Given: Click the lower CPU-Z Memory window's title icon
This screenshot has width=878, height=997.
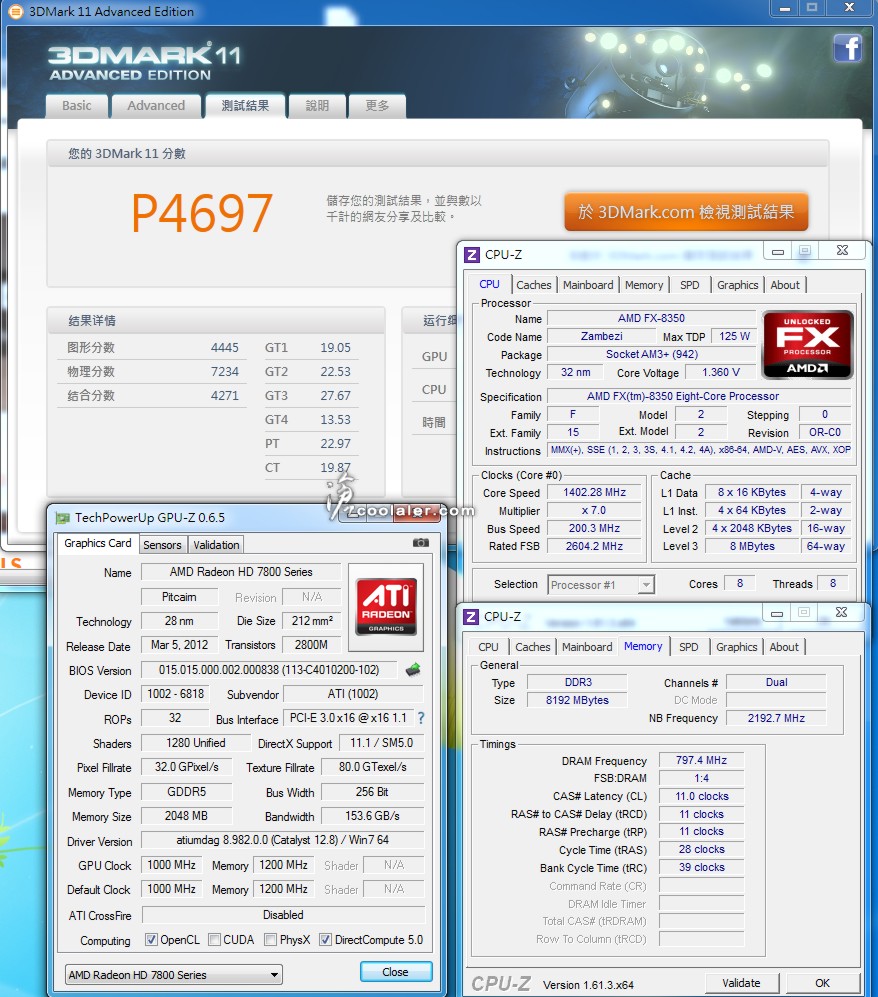Looking at the screenshot, I should point(470,617).
